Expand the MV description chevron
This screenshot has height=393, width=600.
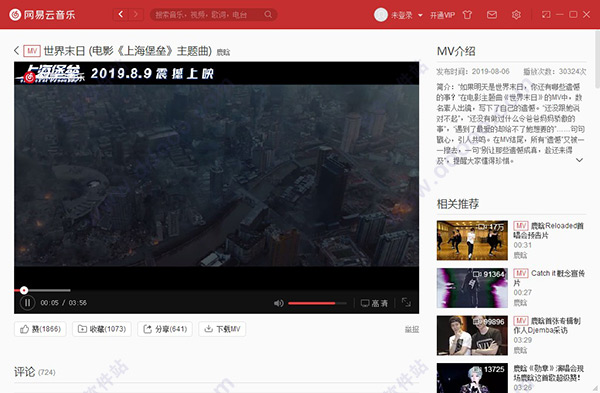coord(579,160)
